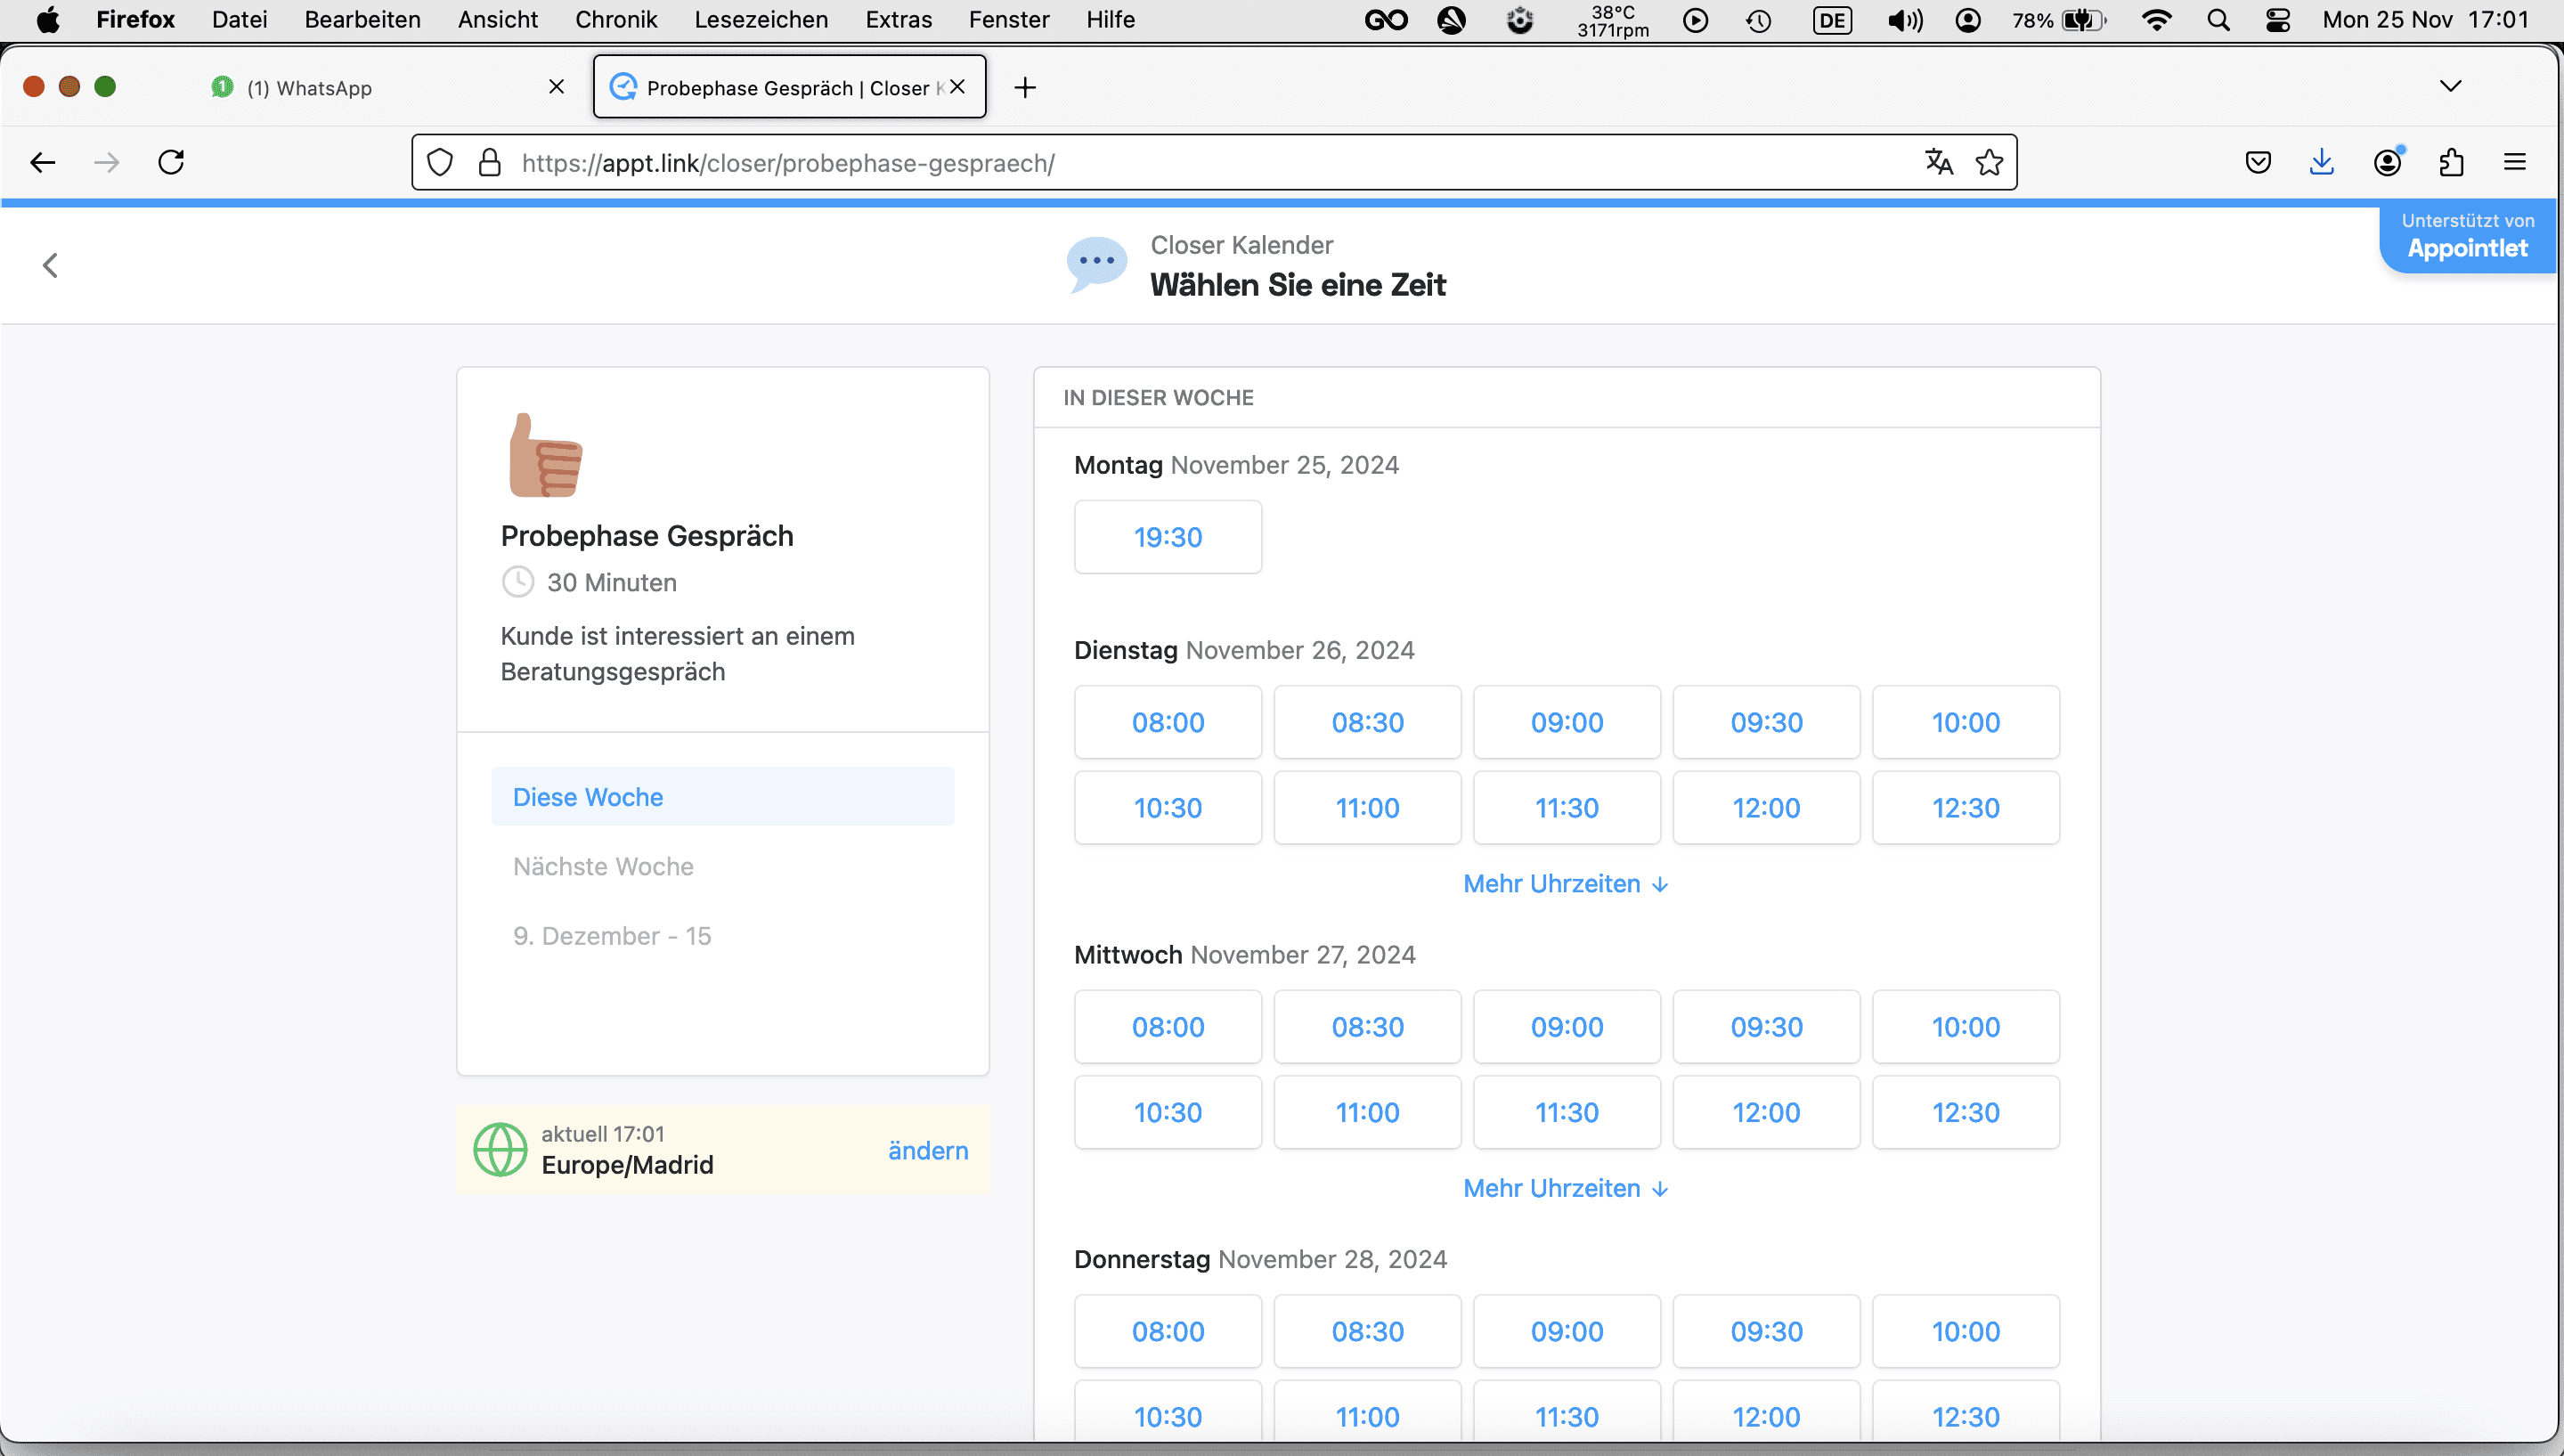
Task: Expand Mehr Uhrzeiten under Dienstag
Action: [x=1566, y=884]
